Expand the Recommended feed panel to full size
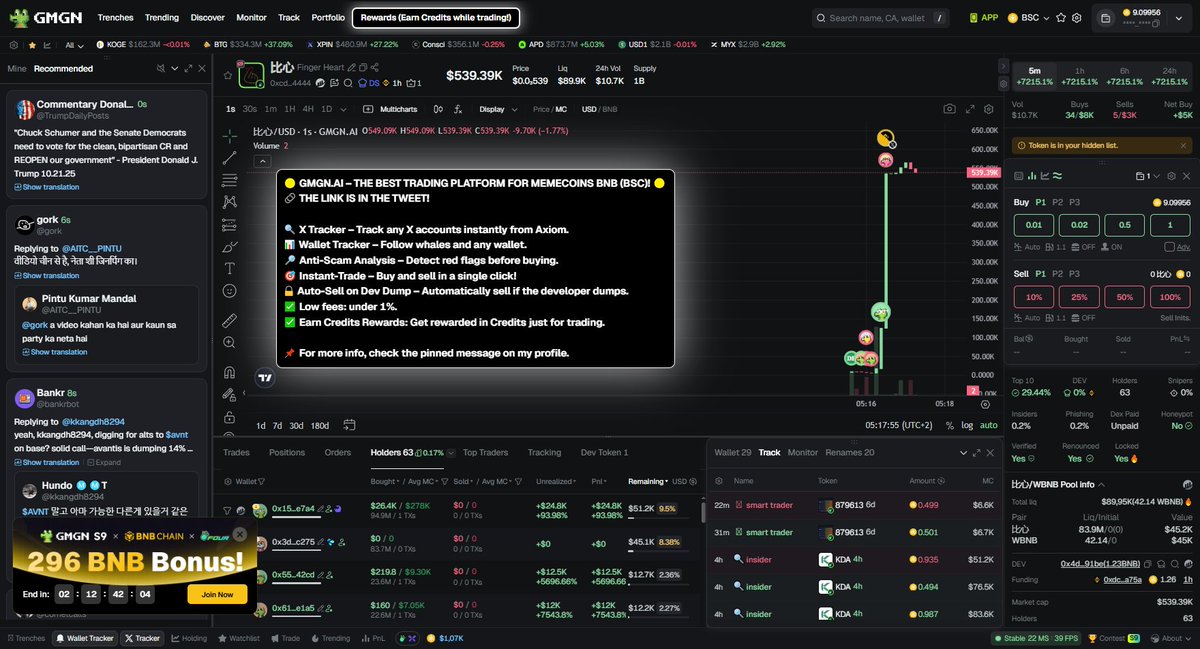Screen dimensions: 1200x649 pyautogui.click(x=187, y=68)
